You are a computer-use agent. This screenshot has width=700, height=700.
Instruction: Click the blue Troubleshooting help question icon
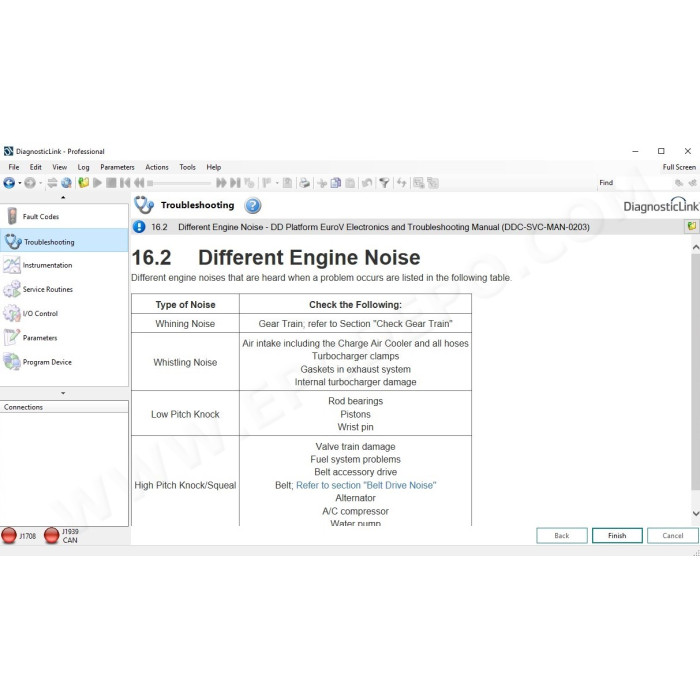(x=253, y=205)
